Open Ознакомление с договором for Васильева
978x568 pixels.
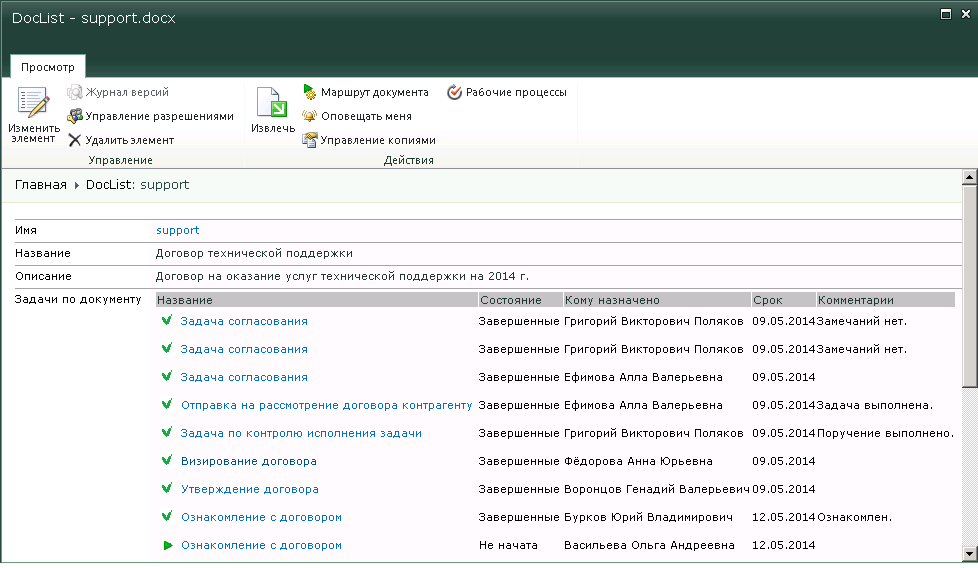(261, 546)
